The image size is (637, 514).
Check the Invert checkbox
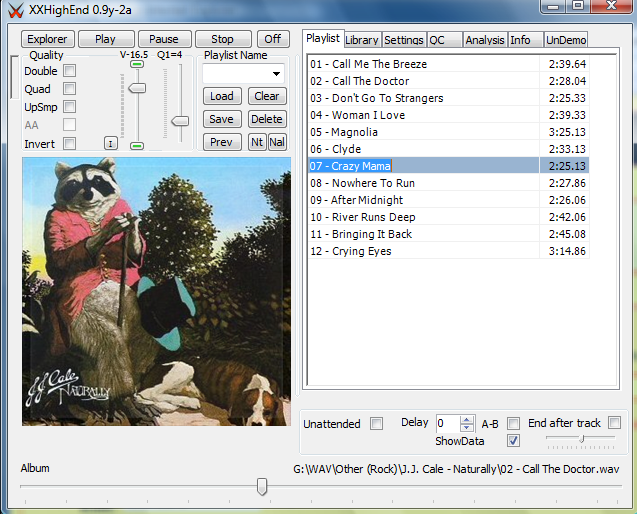69,143
